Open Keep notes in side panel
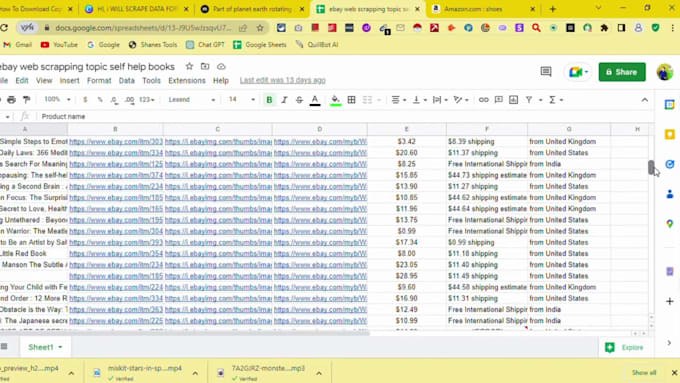Image resolution: width=680 pixels, height=383 pixels. [670, 134]
